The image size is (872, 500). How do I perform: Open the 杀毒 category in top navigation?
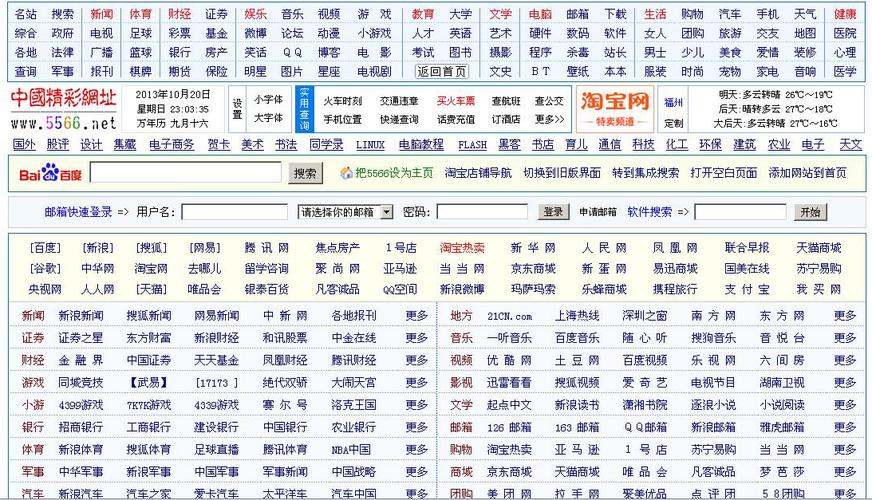tap(578, 52)
